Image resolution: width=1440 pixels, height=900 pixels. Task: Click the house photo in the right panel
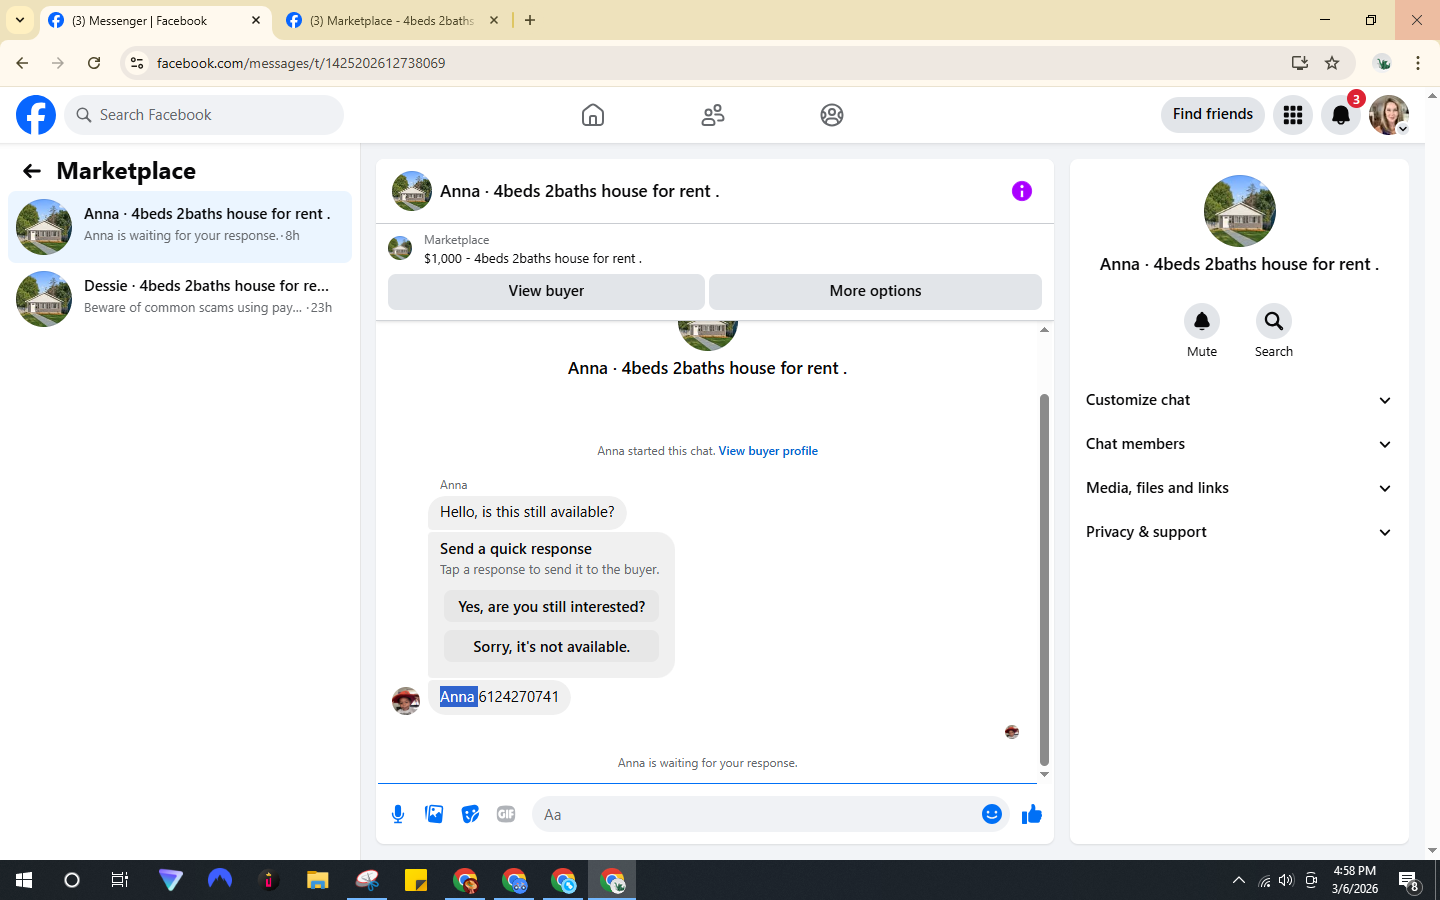tap(1240, 211)
